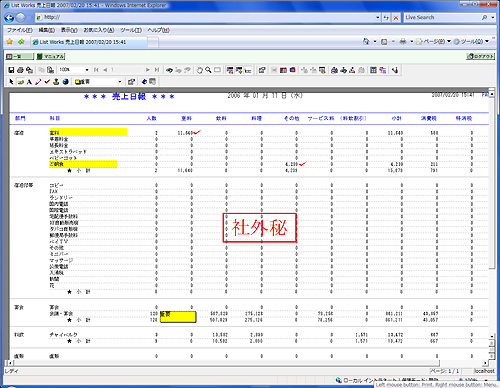Select the arrow pointer tool
The image size is (500, 388).
pyautogui.click(x=11, y=81)
